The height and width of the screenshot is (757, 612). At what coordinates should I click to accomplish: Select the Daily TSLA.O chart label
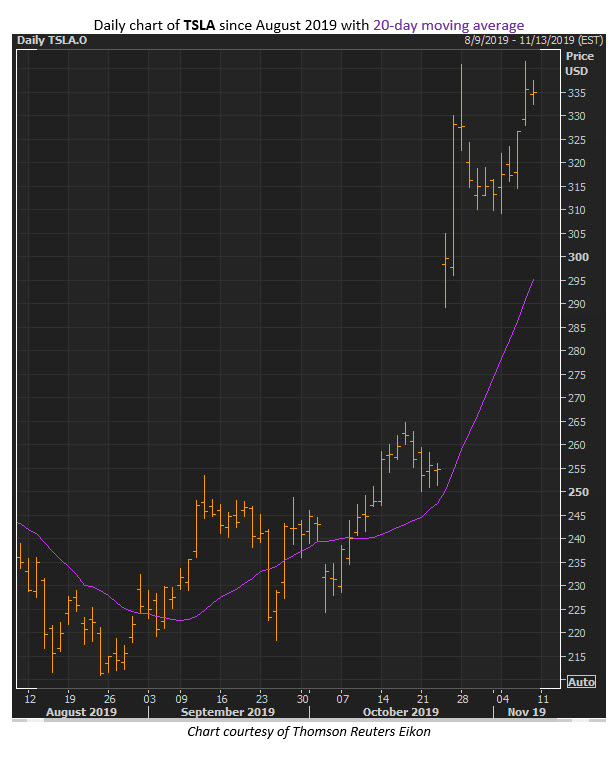point(52,40)
